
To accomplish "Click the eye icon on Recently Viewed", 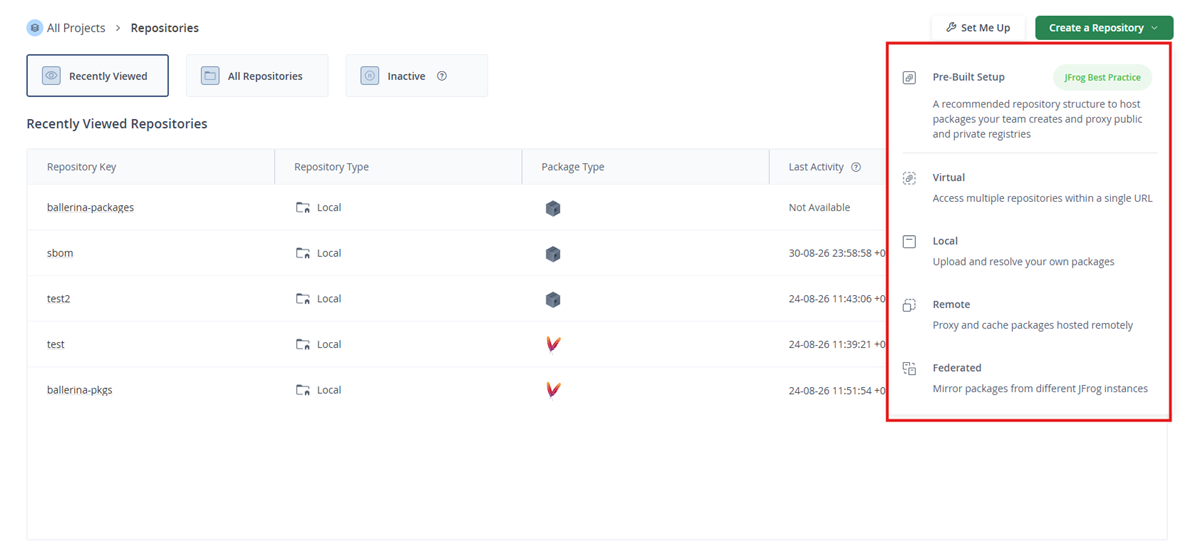I will 51,76.
